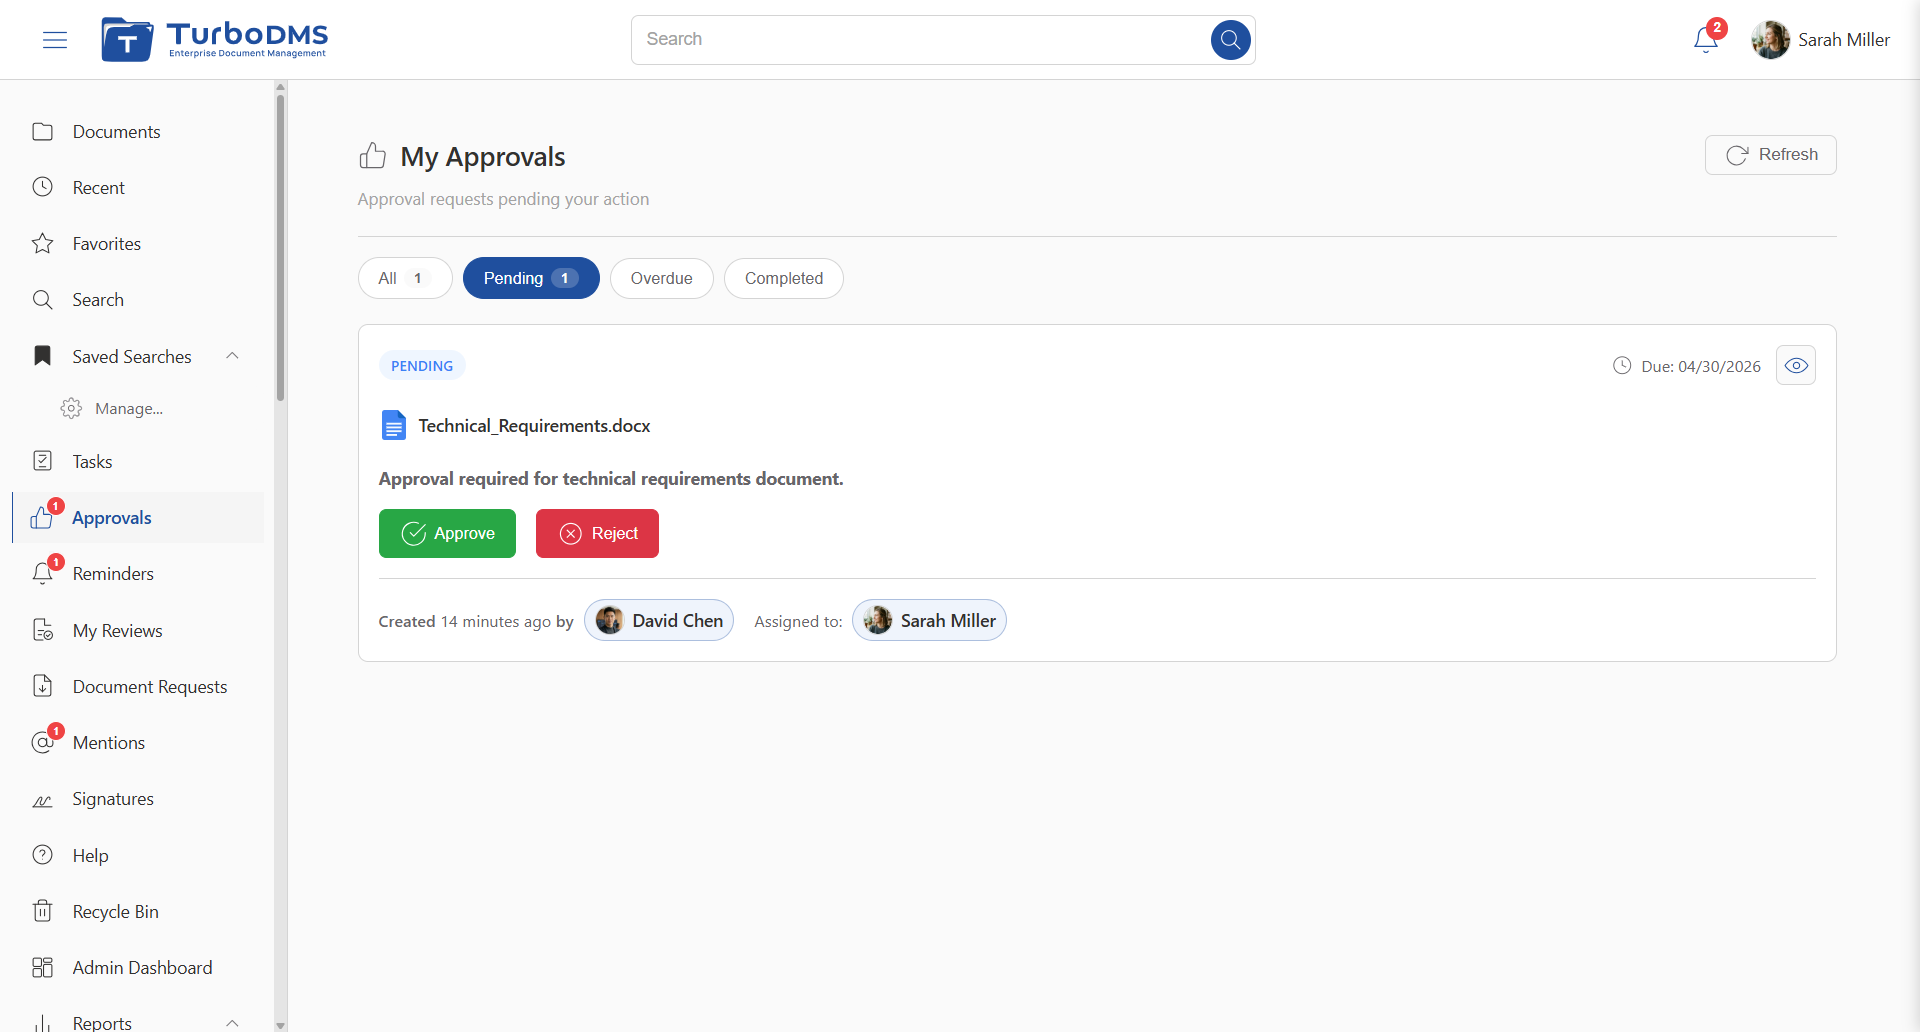Click the red Reject button

pos(597,534)
